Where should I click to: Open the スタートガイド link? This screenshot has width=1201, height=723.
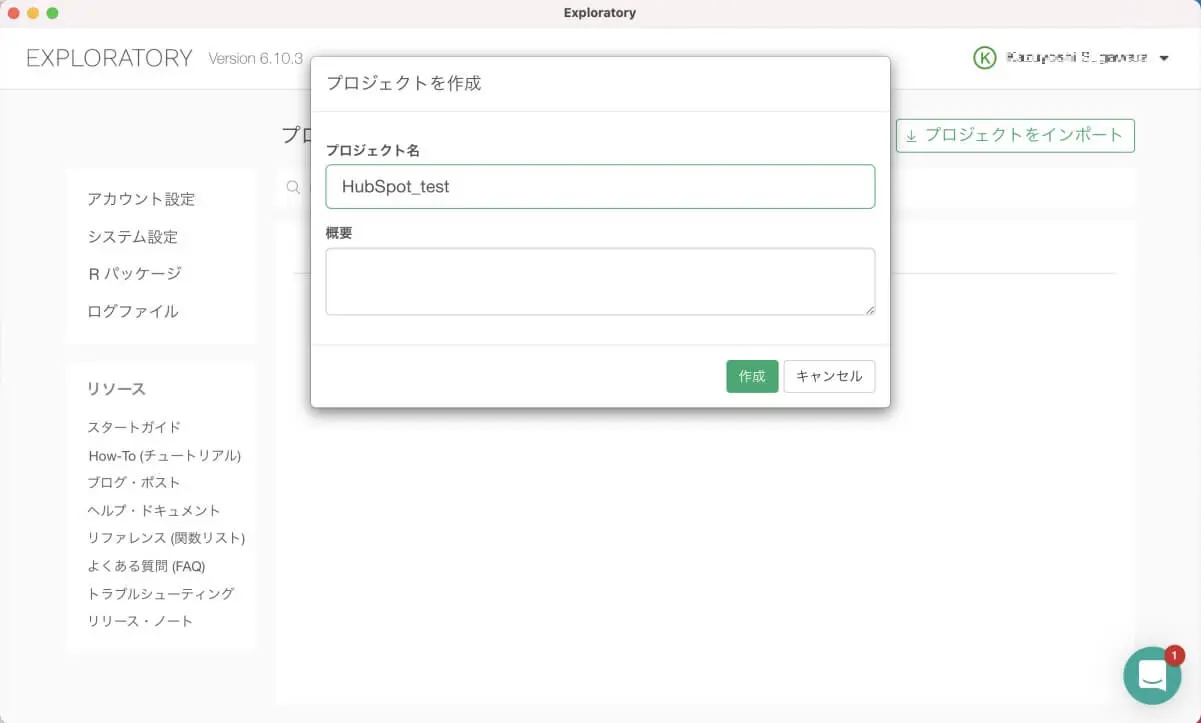click(x=134, y=428)
